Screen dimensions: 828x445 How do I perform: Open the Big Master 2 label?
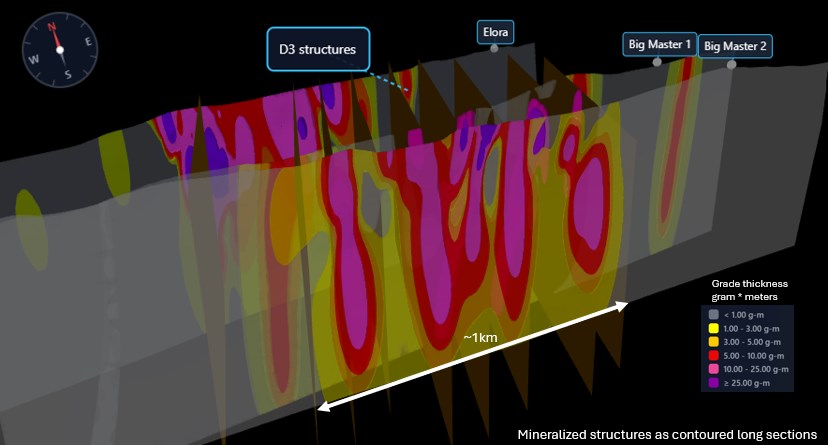click(x=735, y=46)
